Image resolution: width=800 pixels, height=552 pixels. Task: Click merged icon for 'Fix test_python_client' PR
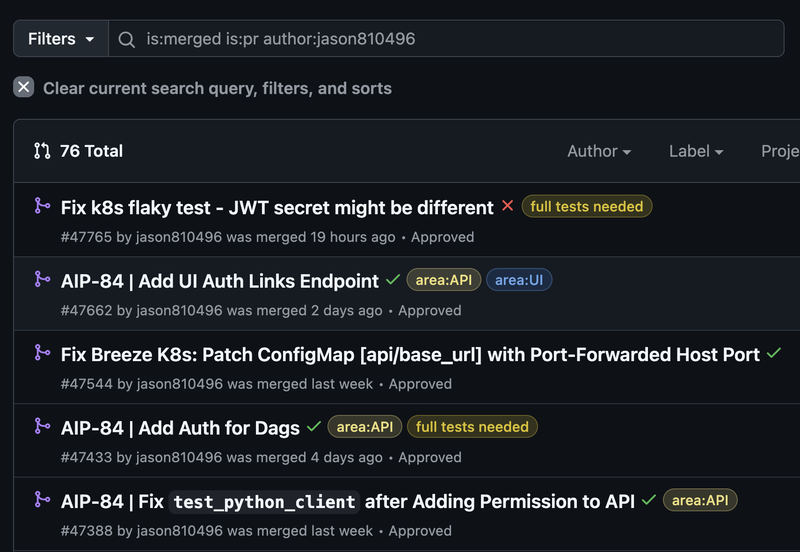point(42,500)
